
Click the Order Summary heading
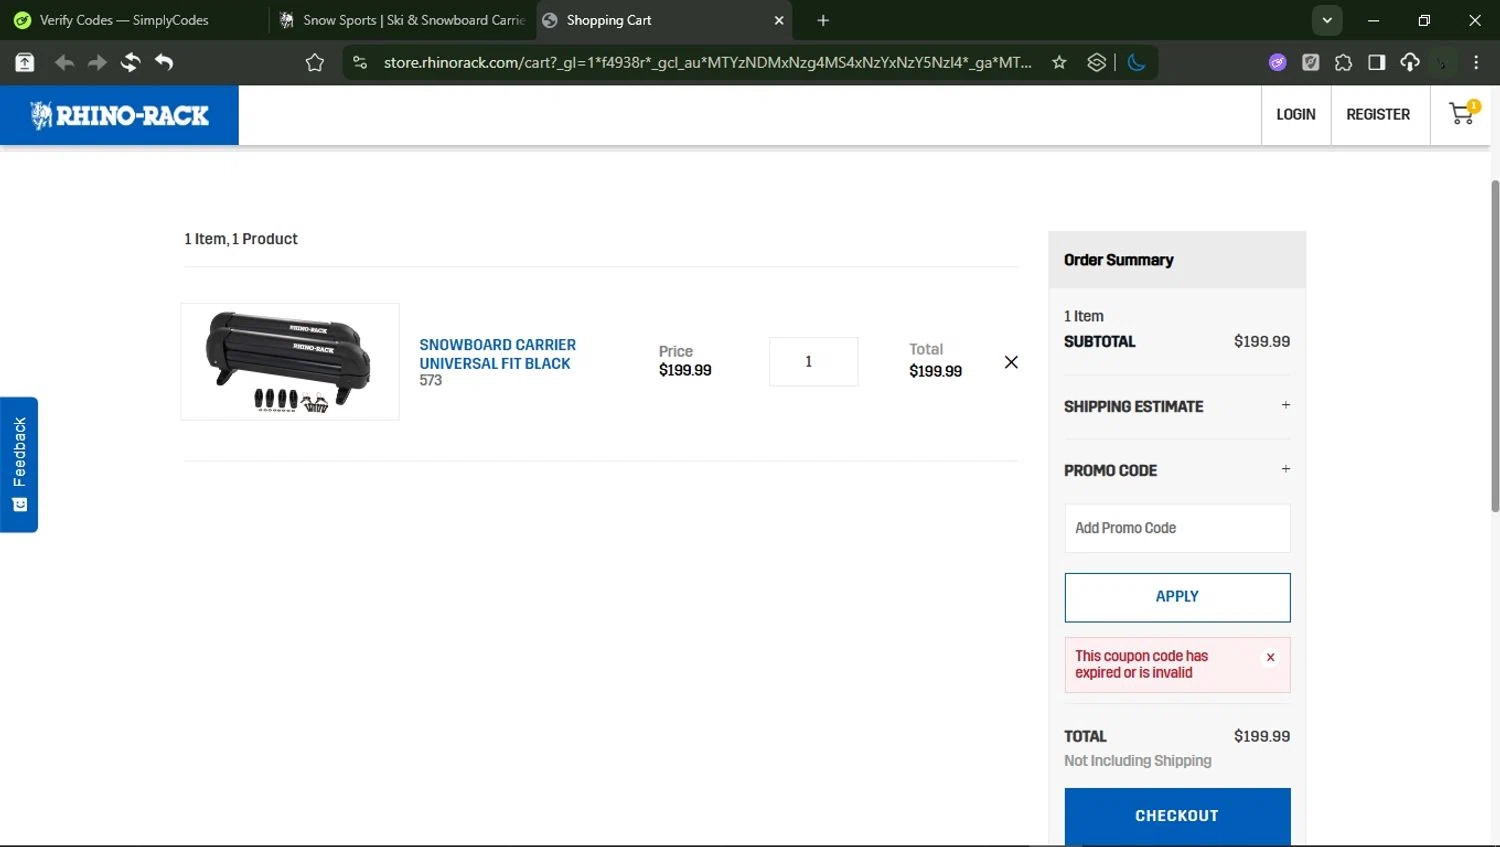tap(1118, 260)
